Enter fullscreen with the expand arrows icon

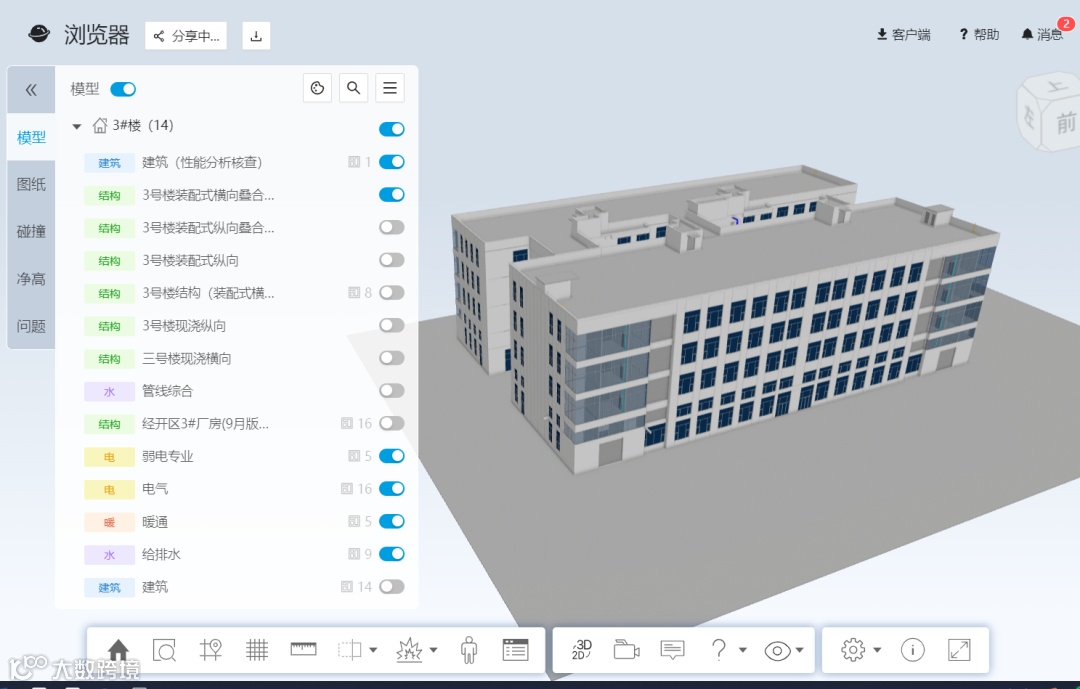click(x=959, y=650)
